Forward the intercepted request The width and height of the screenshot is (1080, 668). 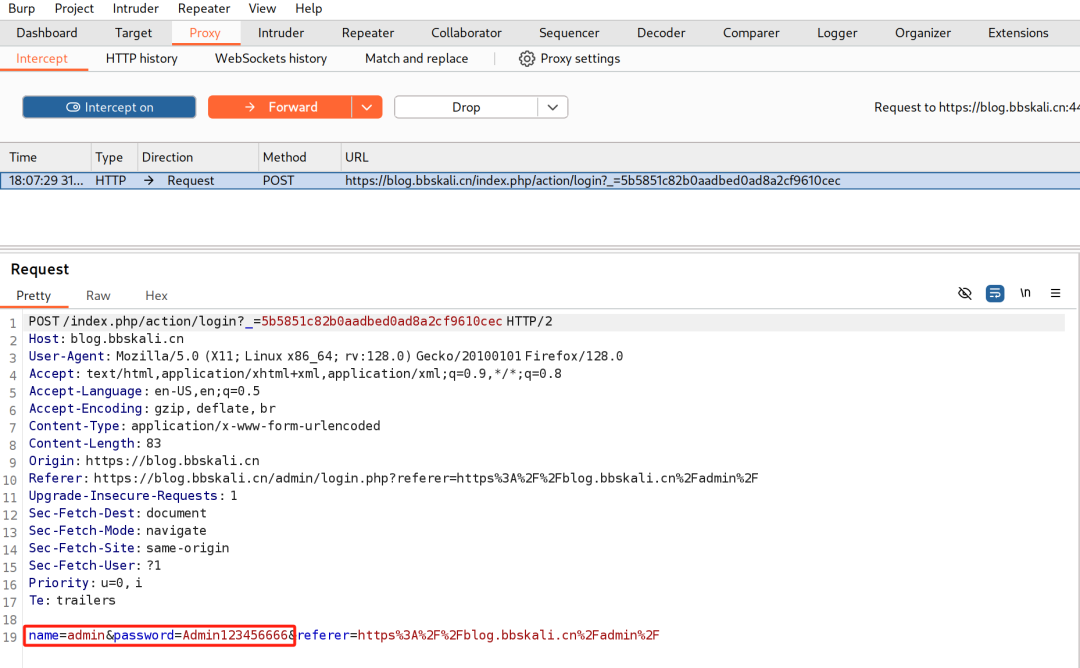pyautogui.click(x=280, y=107)
